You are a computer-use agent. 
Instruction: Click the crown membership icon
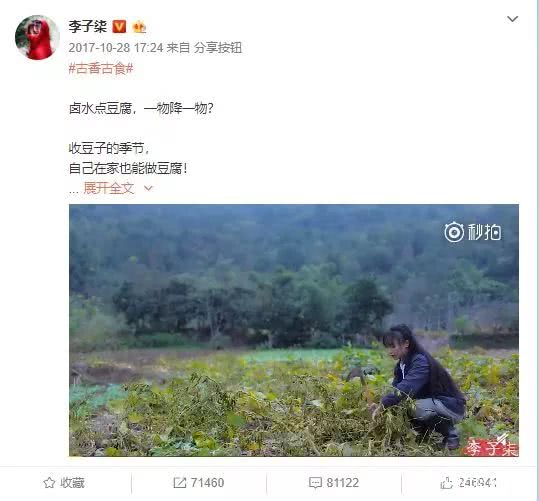click(x=139, y=27)
